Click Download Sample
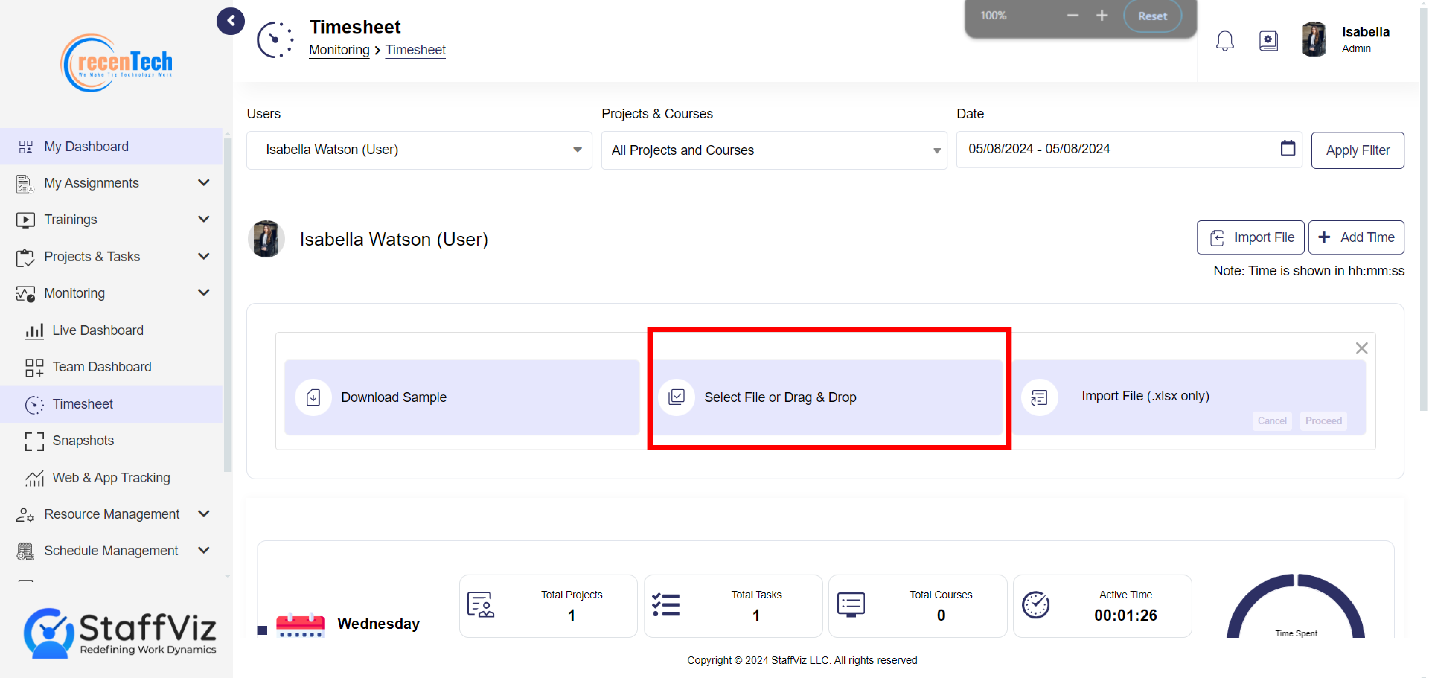This screenshot has height=678, width=1429. [462, 397]
